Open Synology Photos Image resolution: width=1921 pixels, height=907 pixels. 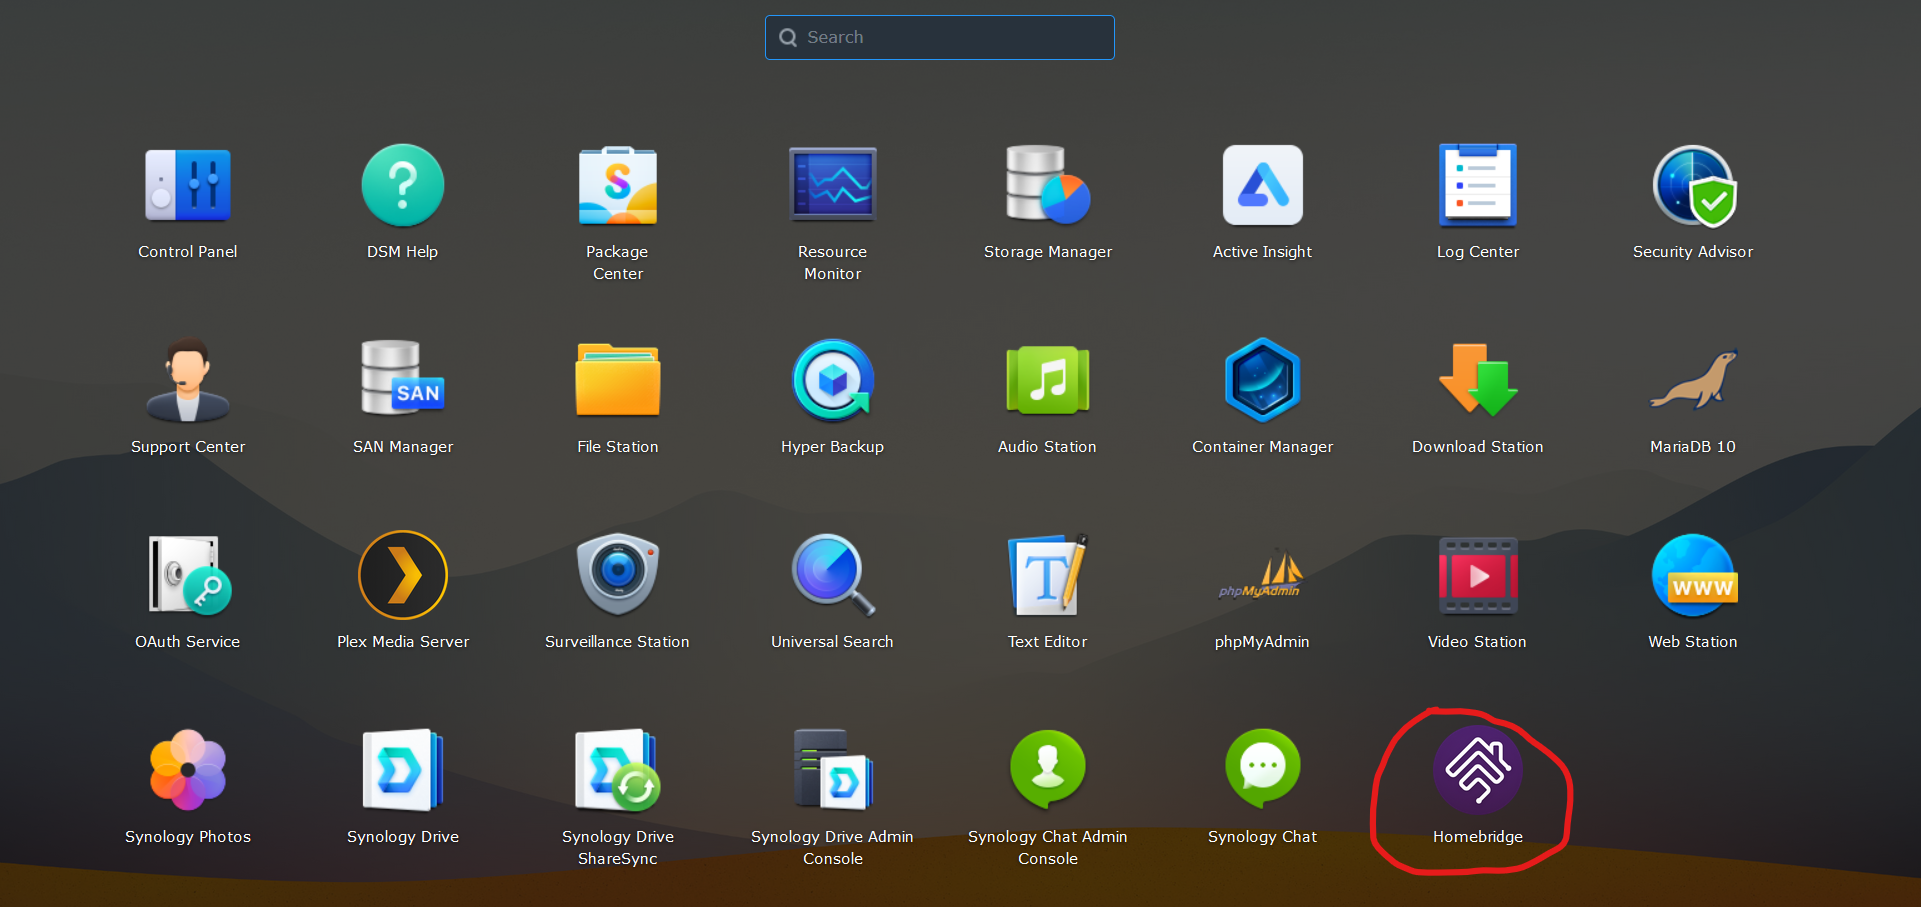coord(188,771)
